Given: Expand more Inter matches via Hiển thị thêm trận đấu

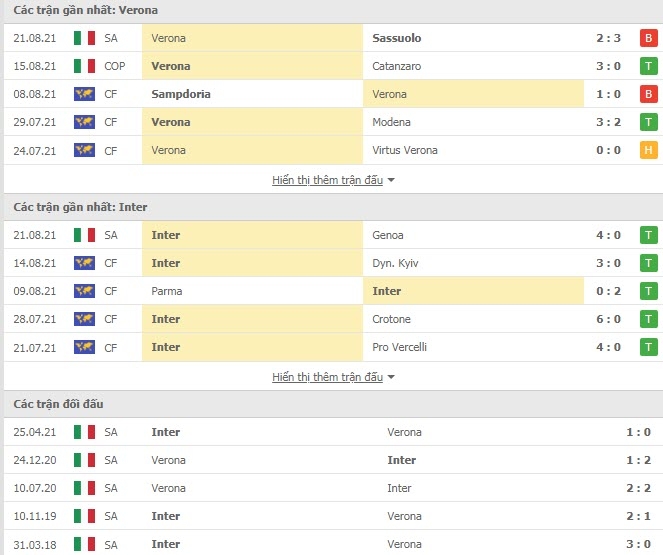Looking at the screenshot, I should 327,377.
